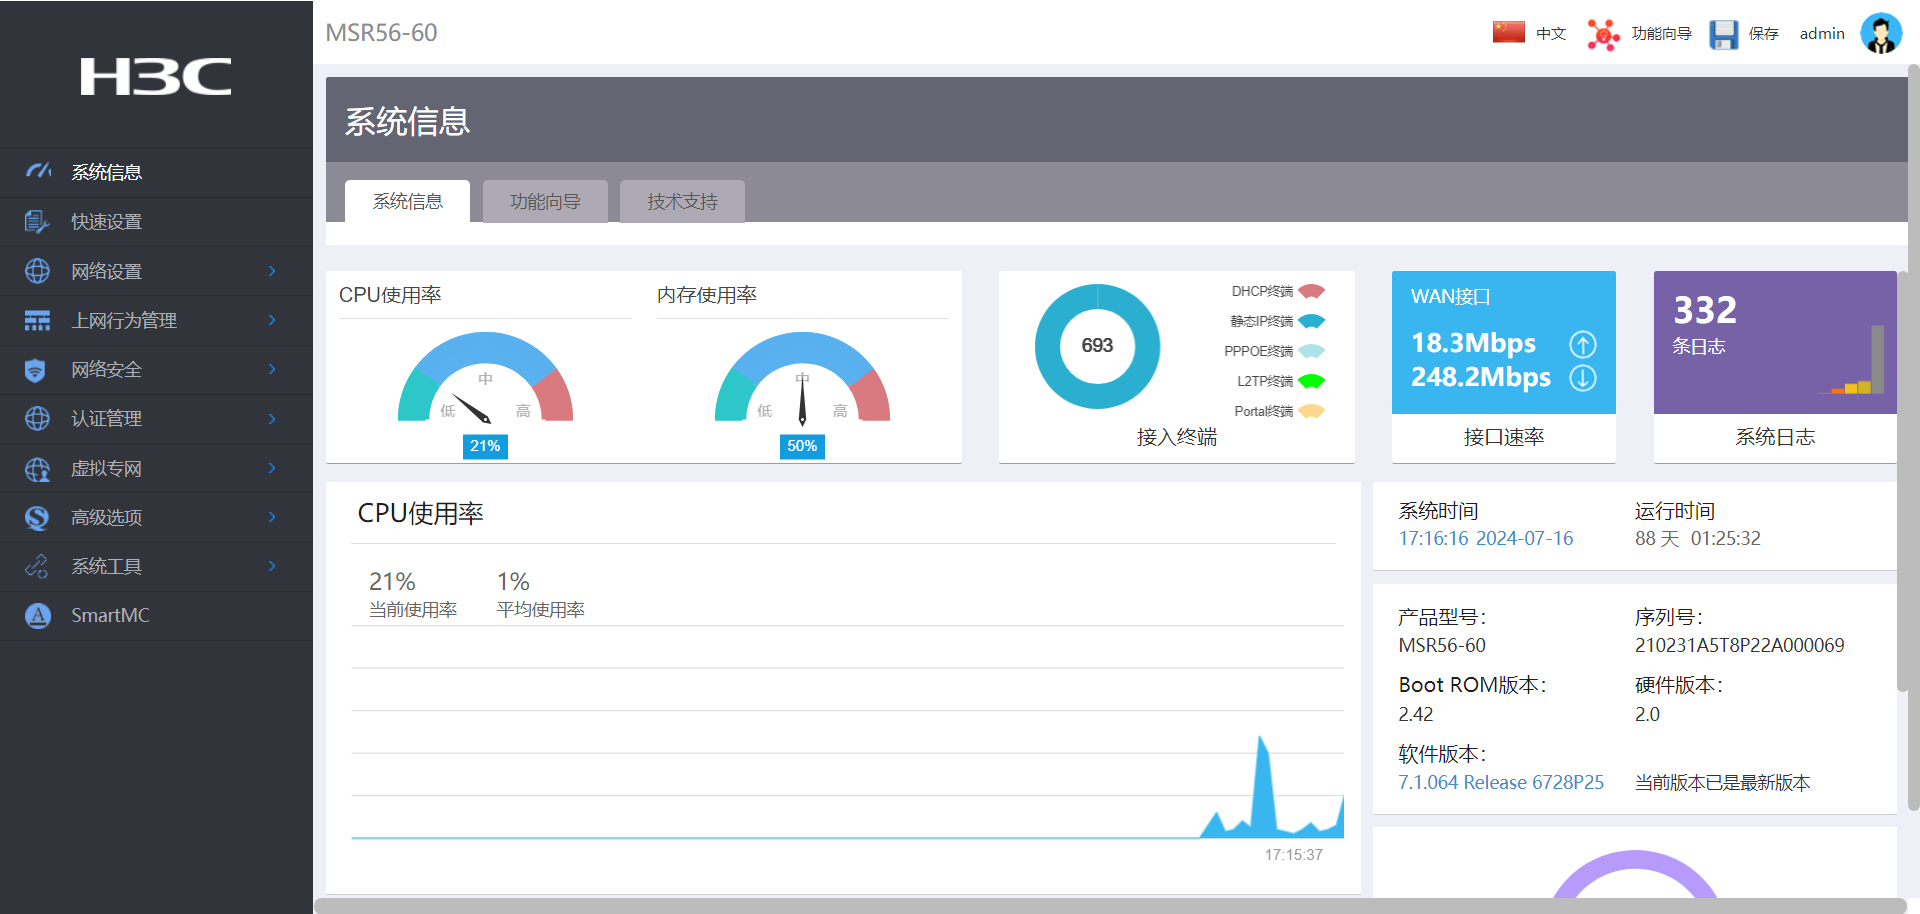Screen dimensions: 1920x914
Task: Open 系统信息 in the sidebar
Action: pos(156,172)
